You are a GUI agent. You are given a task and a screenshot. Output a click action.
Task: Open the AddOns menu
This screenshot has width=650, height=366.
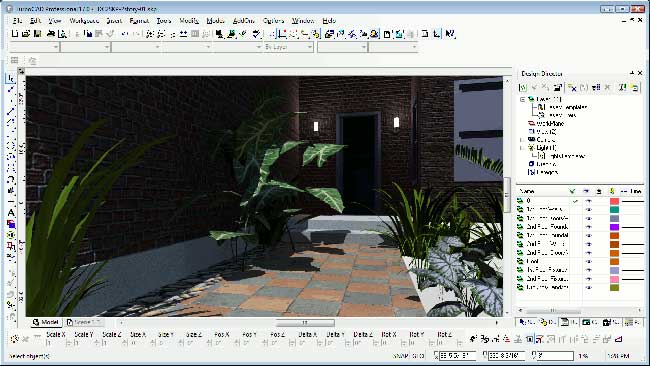243,20
